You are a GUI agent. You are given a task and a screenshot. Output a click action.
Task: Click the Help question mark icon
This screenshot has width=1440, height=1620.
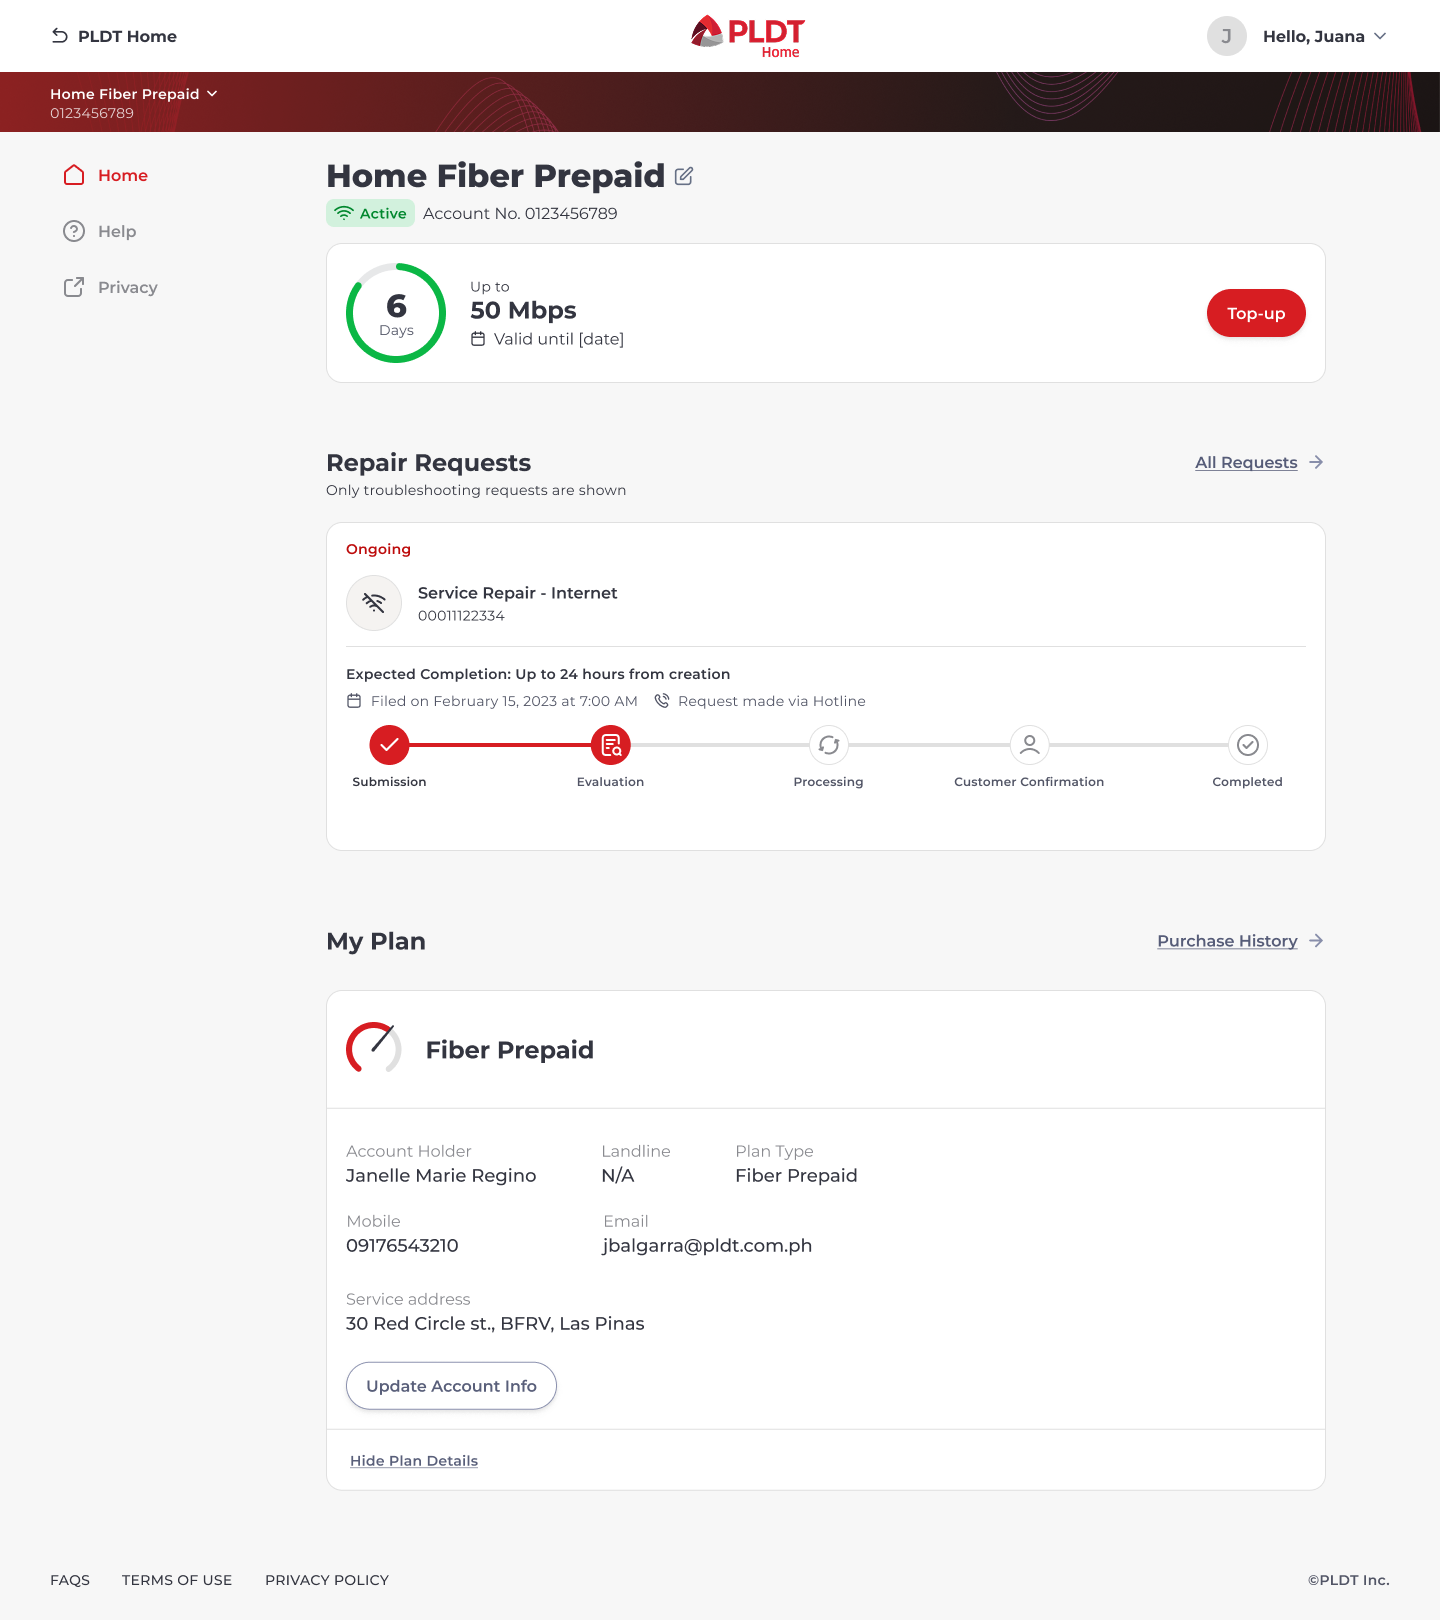coord(74,231)
